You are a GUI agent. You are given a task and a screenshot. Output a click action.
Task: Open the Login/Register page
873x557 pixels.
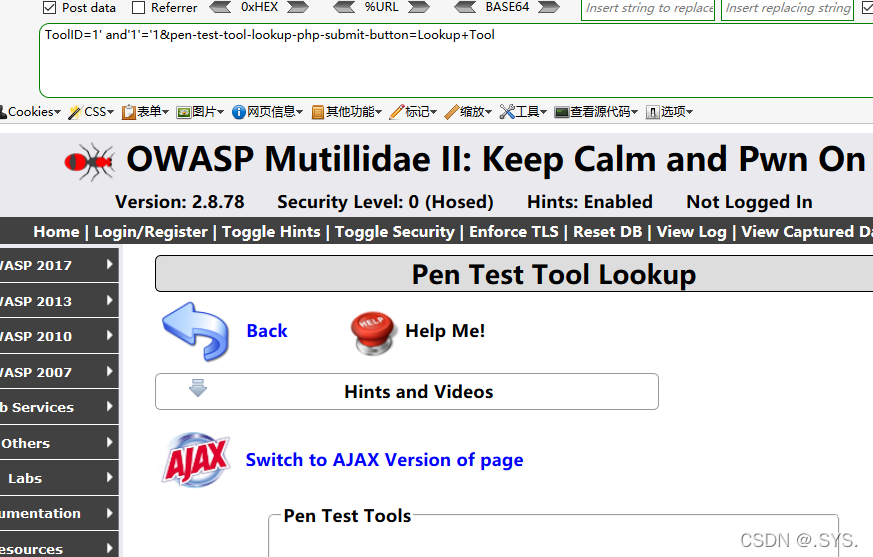point(150,231)
